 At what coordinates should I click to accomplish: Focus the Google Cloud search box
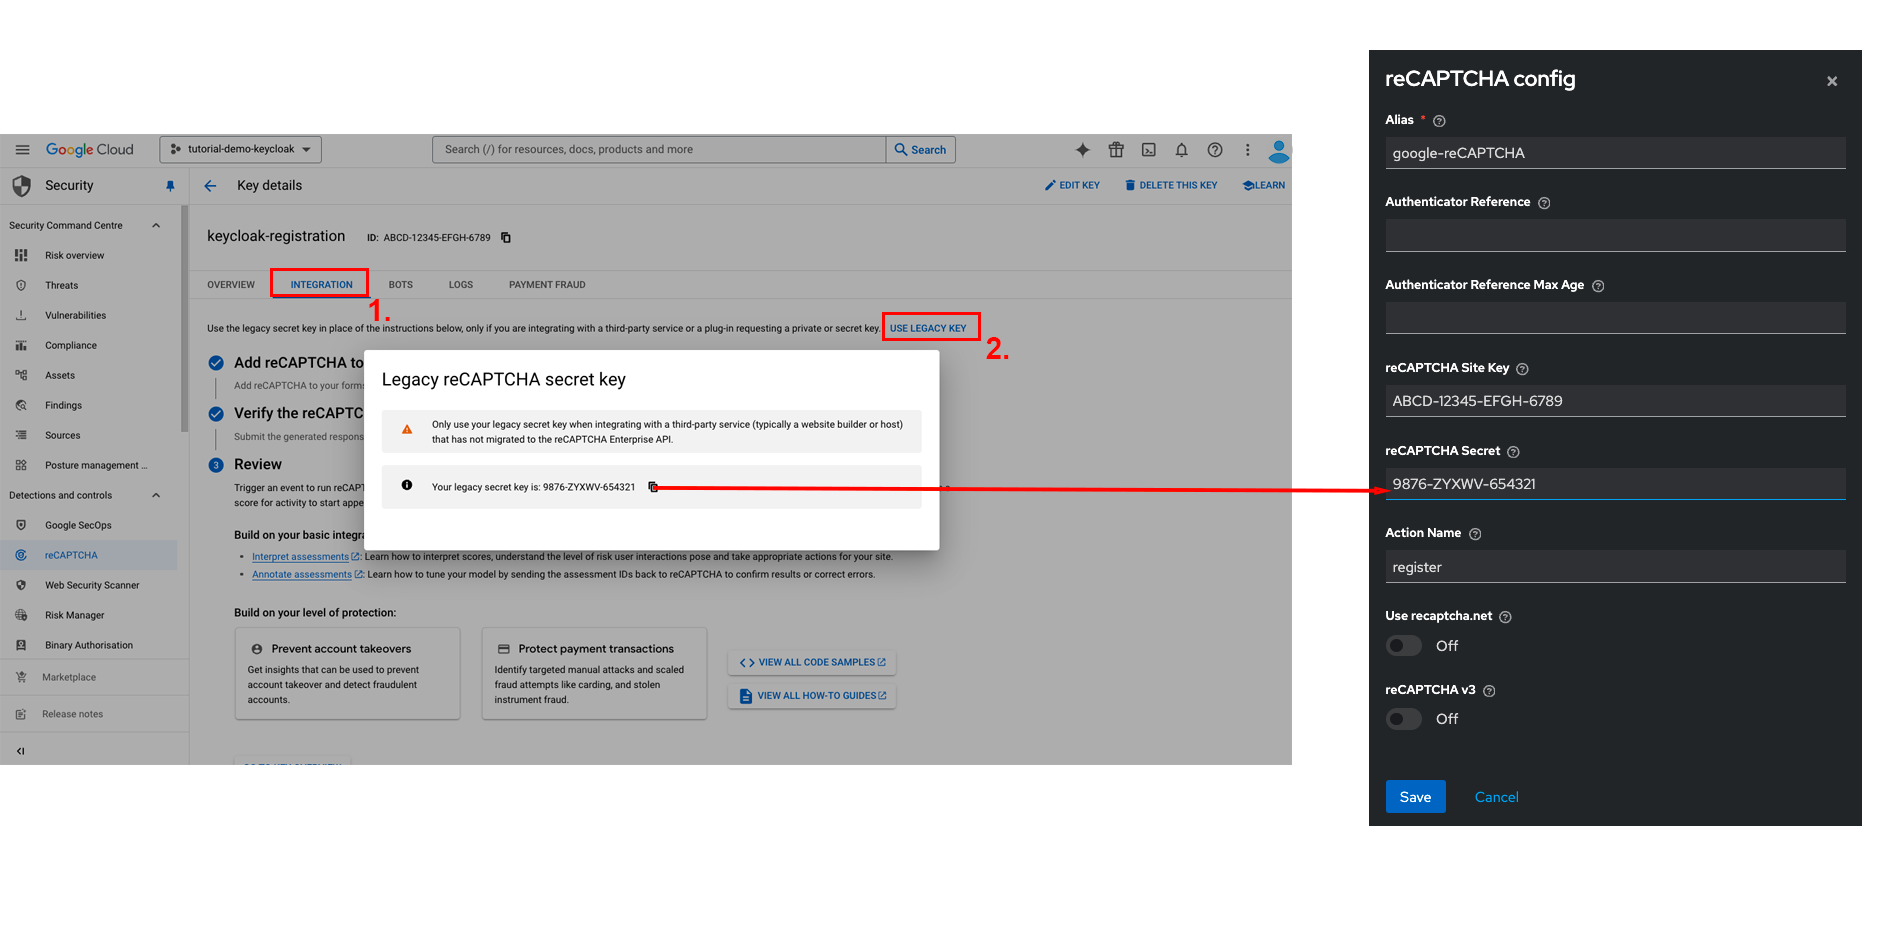click(659, 150)
